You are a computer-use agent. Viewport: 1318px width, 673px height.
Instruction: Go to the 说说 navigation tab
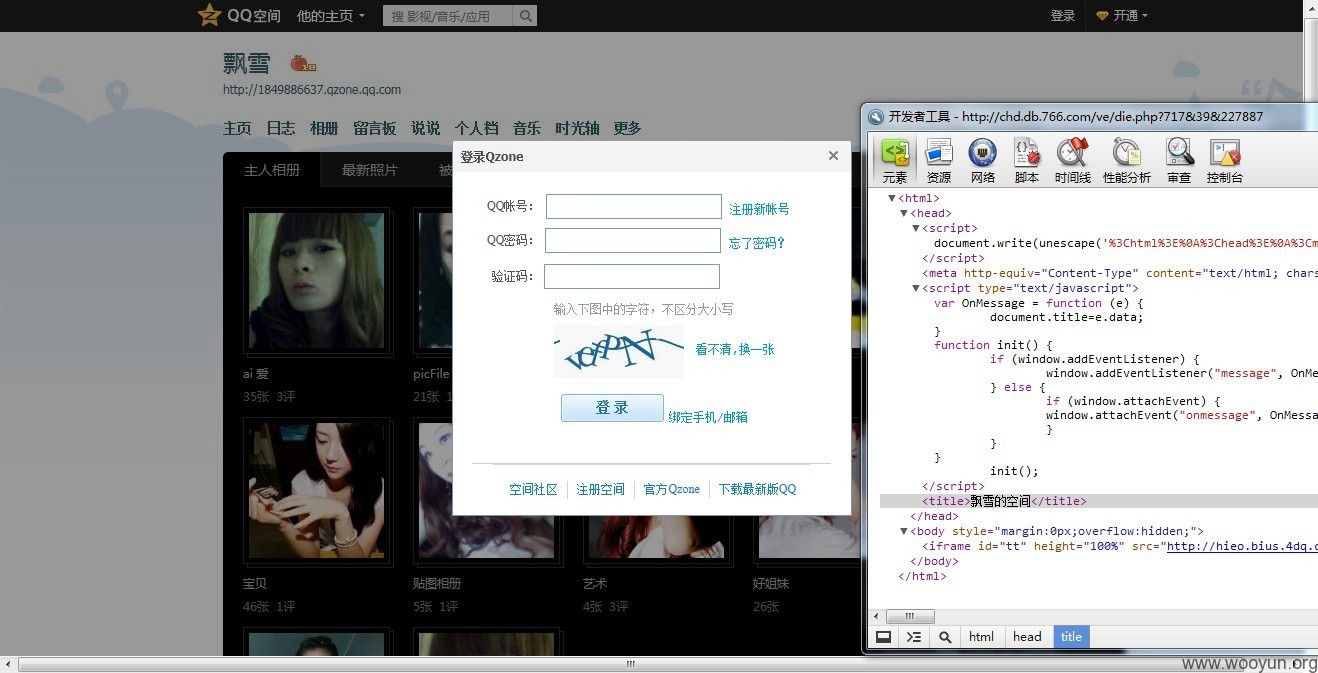425,128
